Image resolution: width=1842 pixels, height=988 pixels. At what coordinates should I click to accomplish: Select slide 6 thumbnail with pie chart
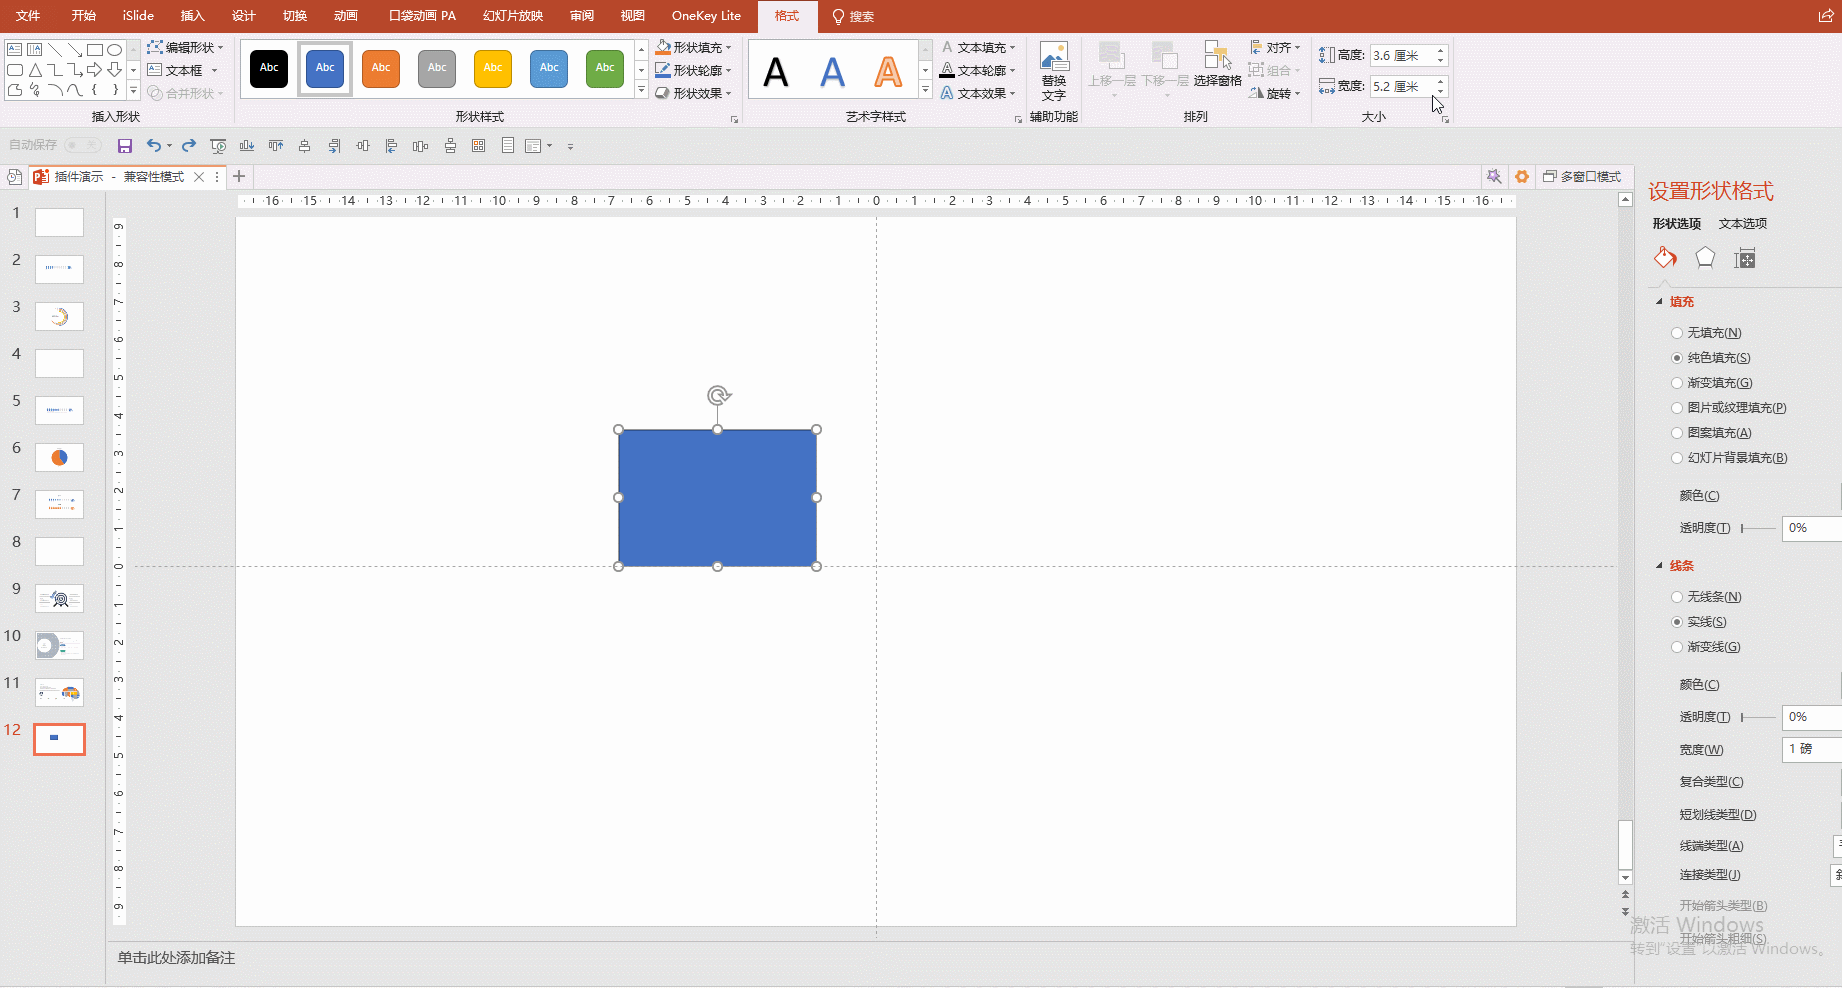click(x=59, y=458)
